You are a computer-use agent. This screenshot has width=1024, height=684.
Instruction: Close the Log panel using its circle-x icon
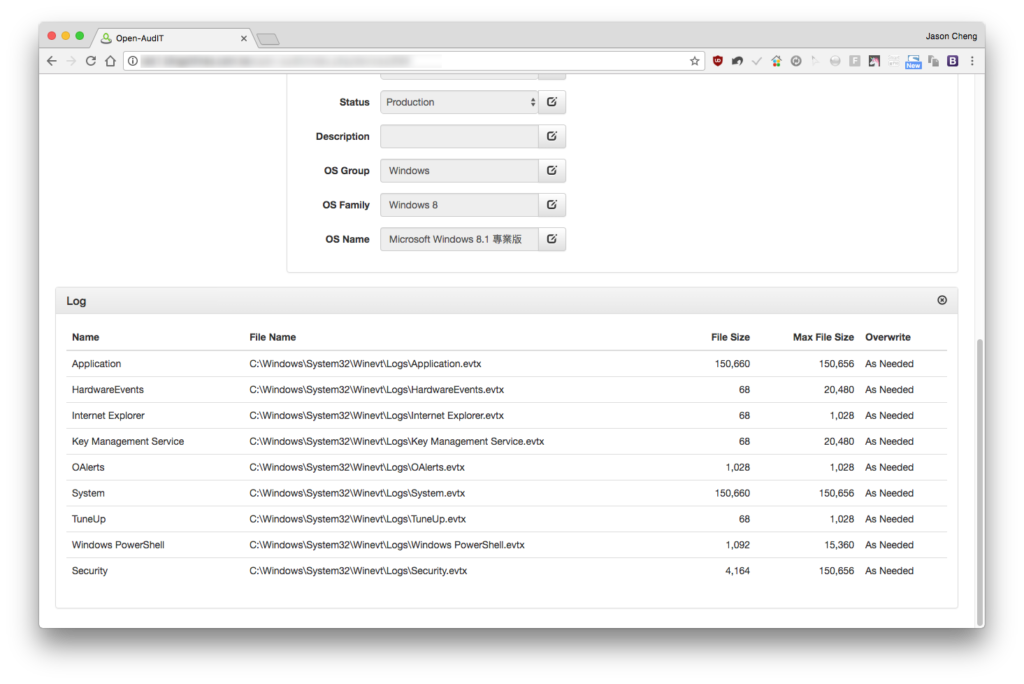(942, 301)
